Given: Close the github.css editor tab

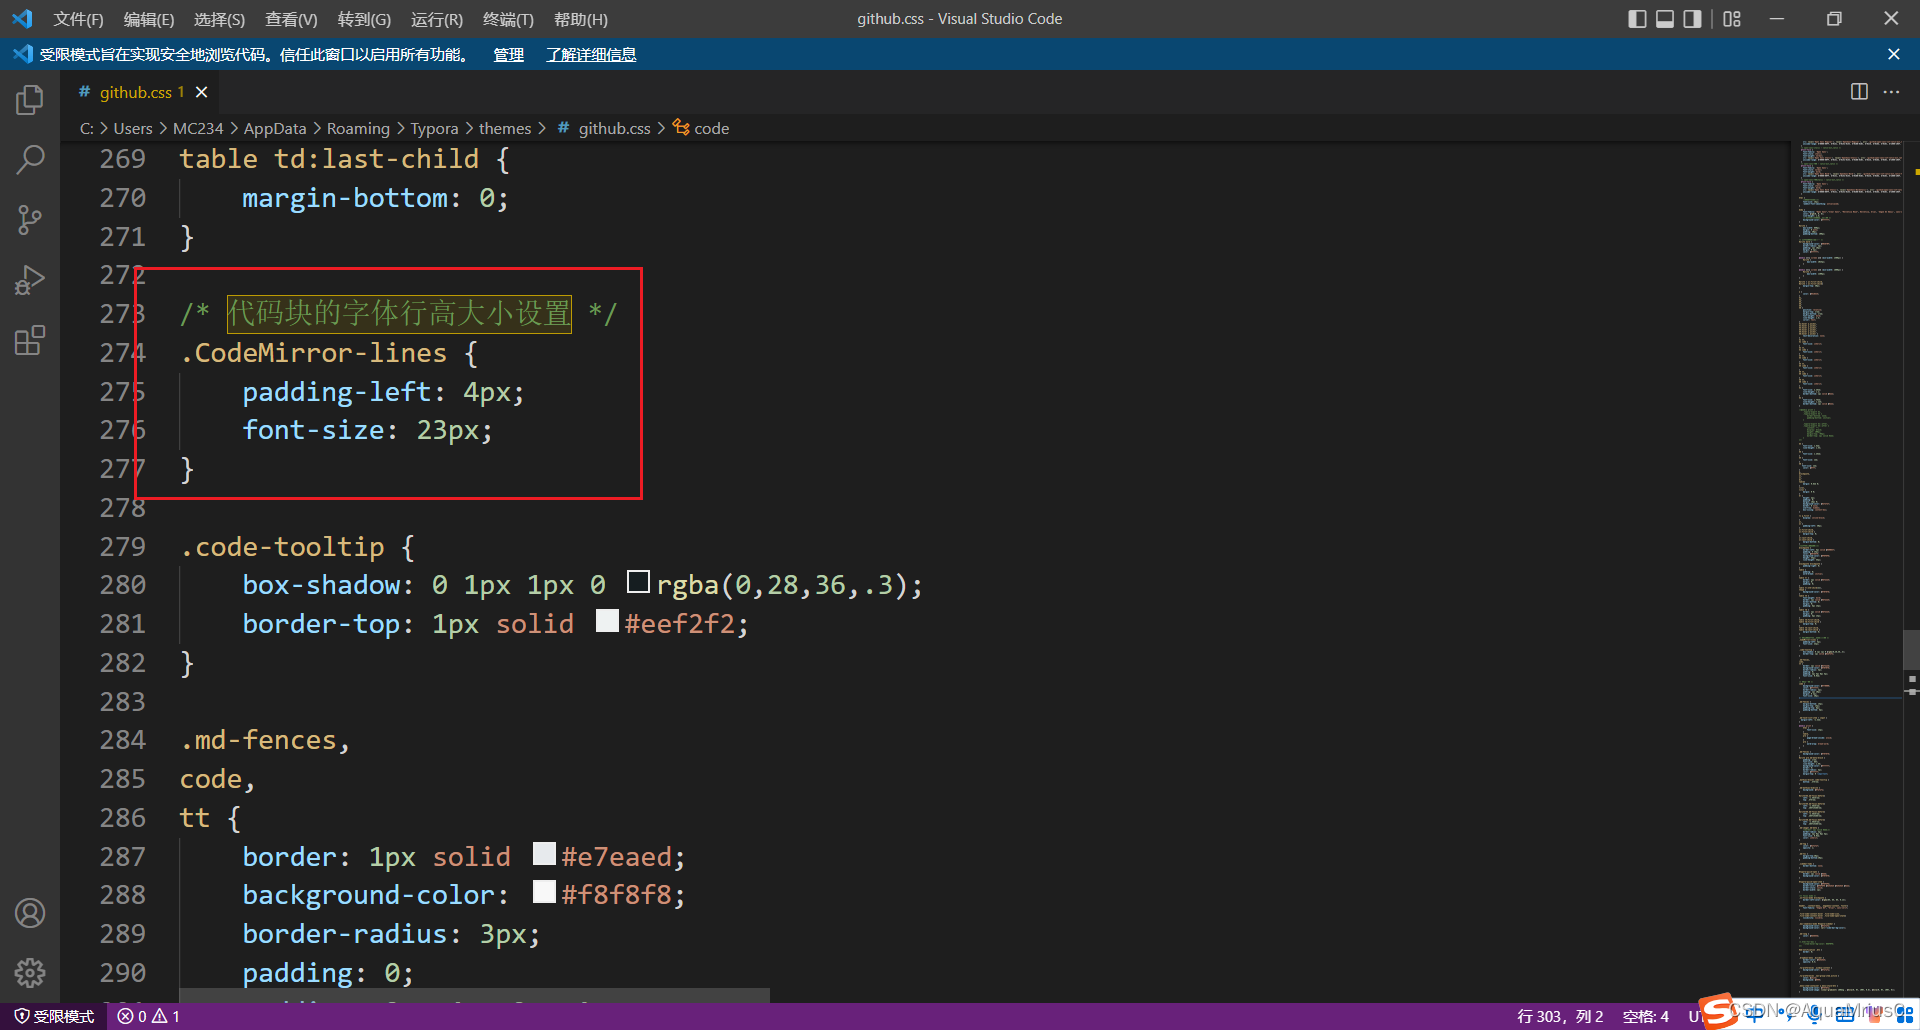Looking at the screenshot, I should pyautogui.click(x=201, y=92).
